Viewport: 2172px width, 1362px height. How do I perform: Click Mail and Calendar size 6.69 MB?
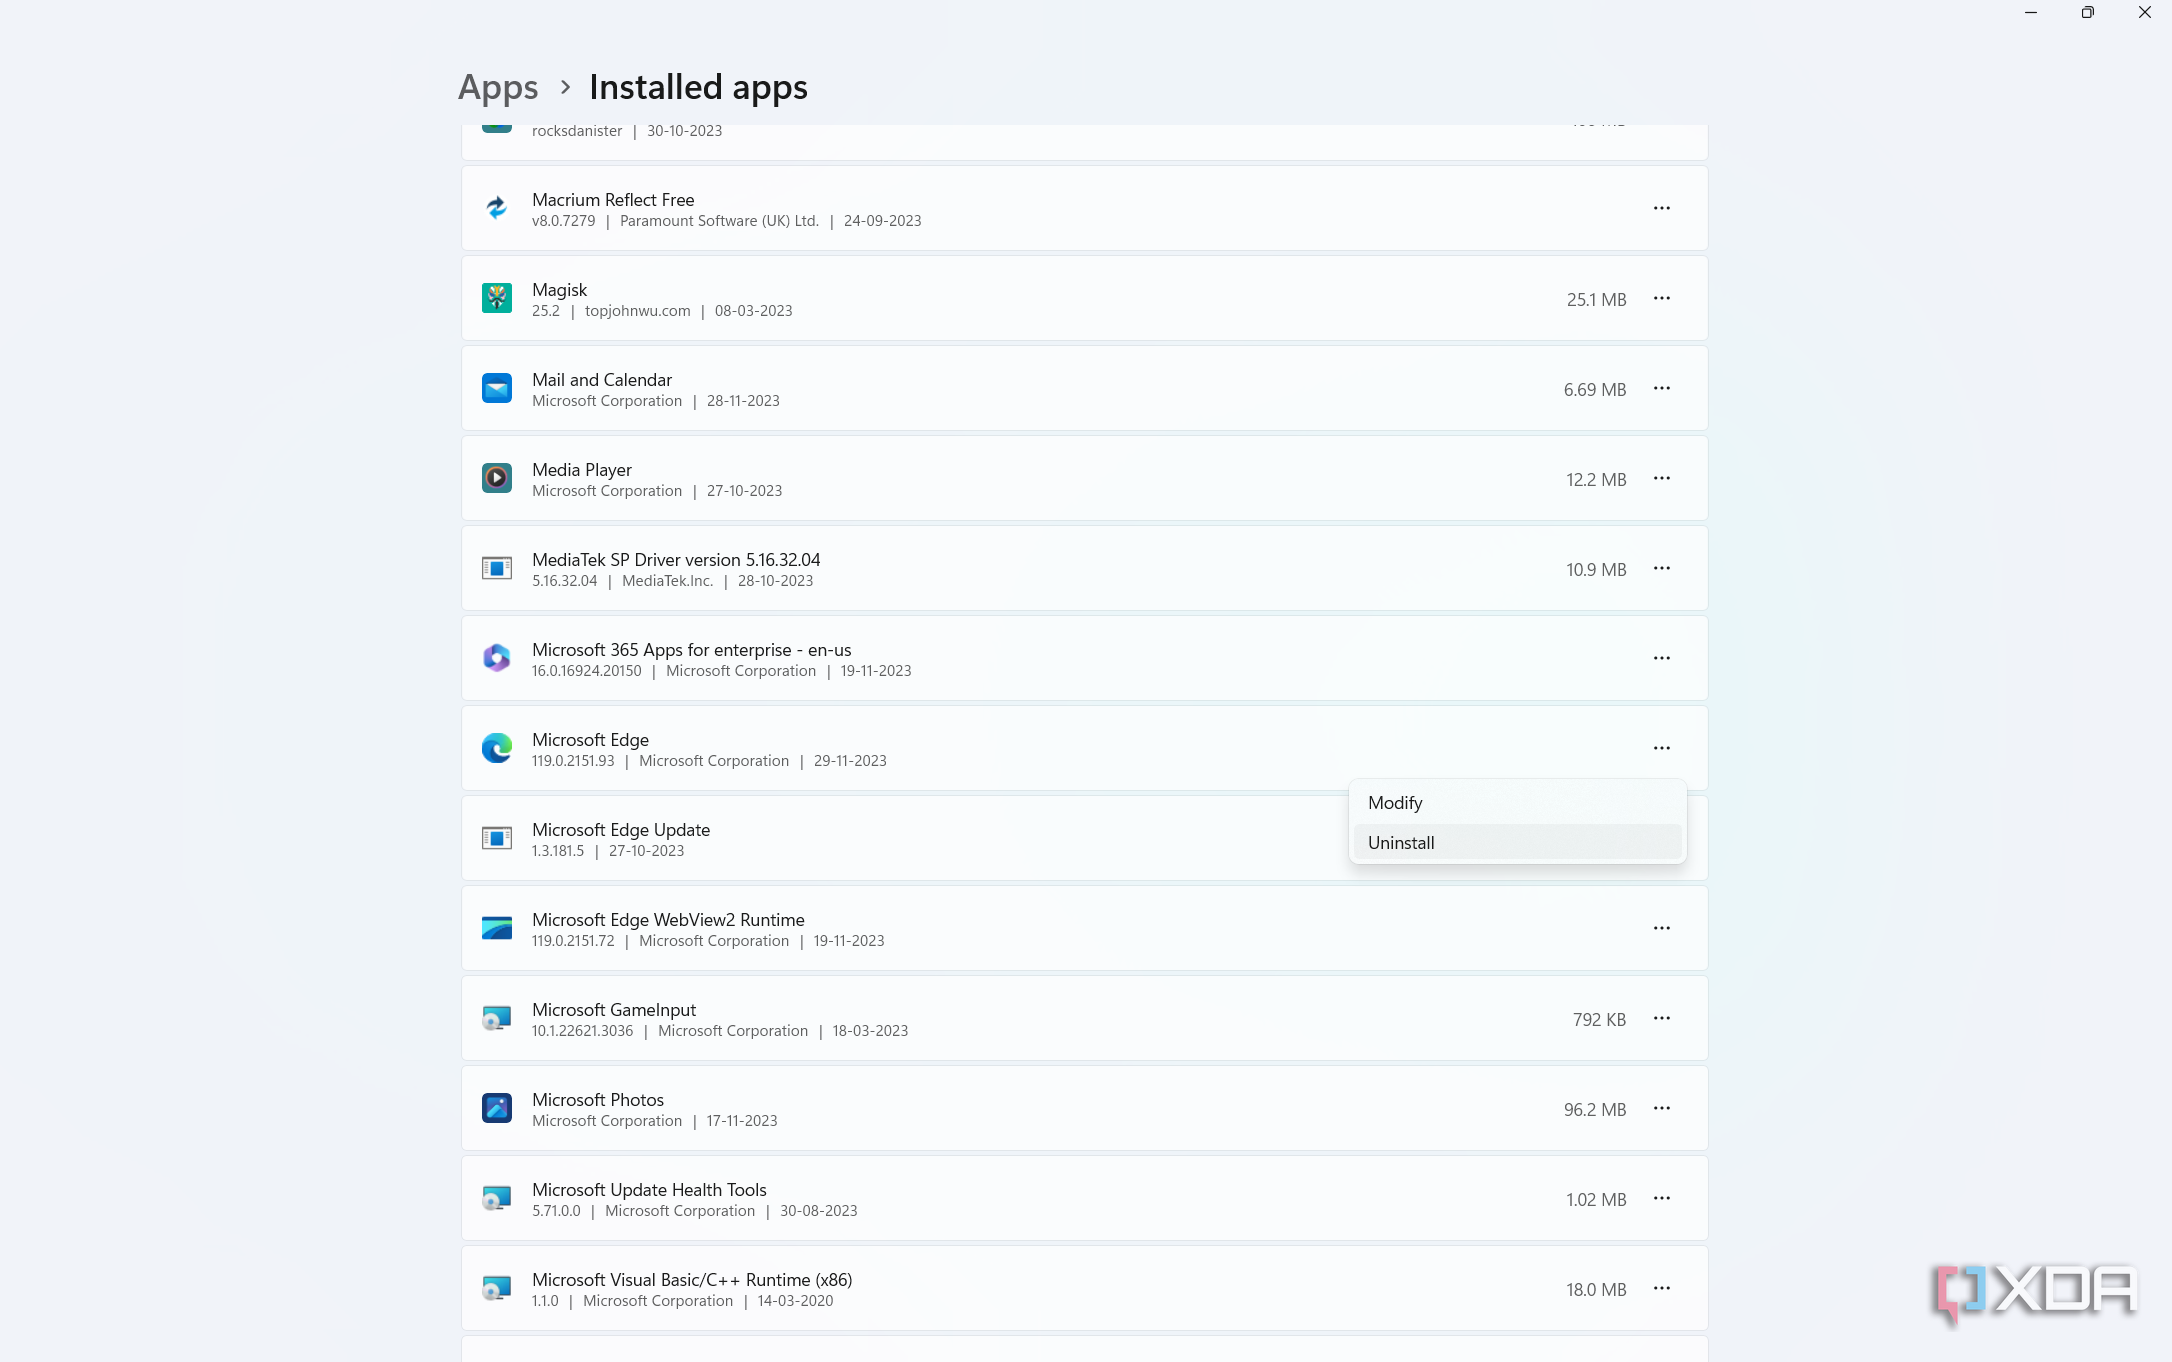[x=1595, y=390]
